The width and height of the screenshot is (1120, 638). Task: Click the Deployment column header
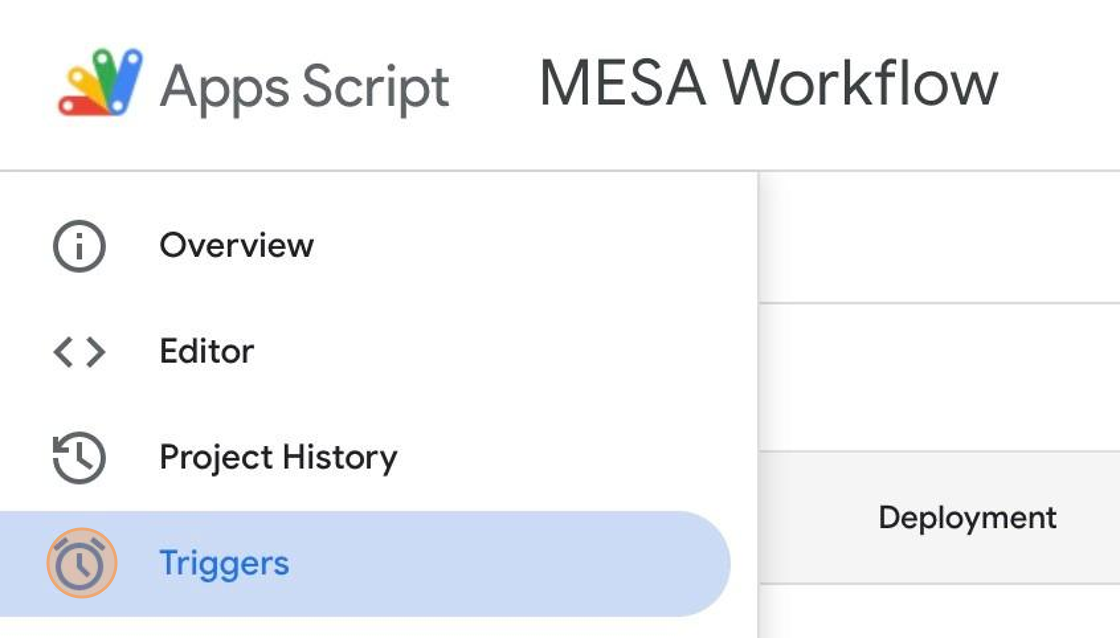pos(967,518)
